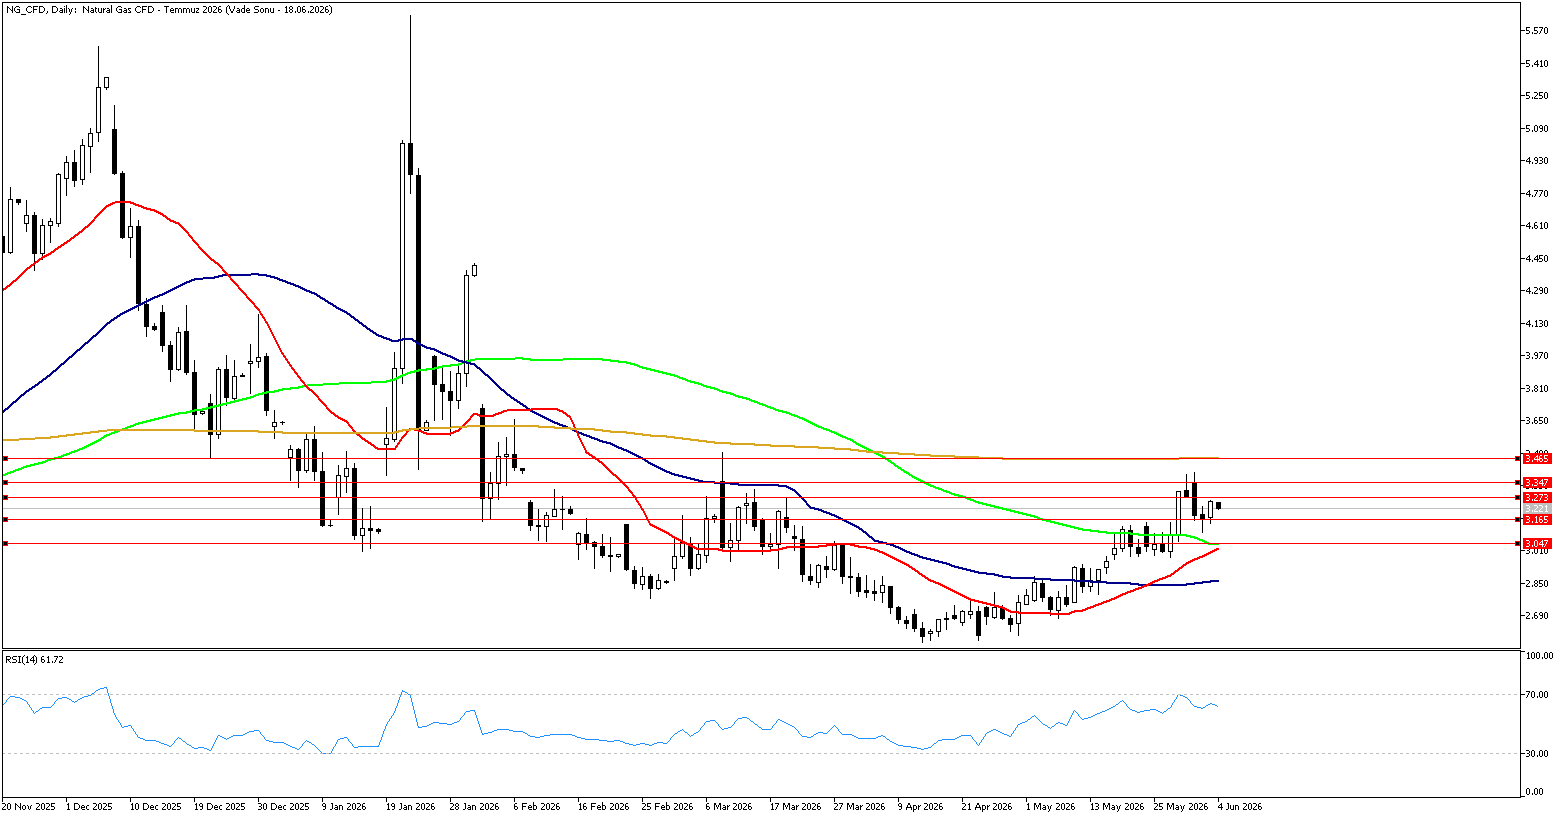Click the 3.970 price axis label

pos(1537,356)
